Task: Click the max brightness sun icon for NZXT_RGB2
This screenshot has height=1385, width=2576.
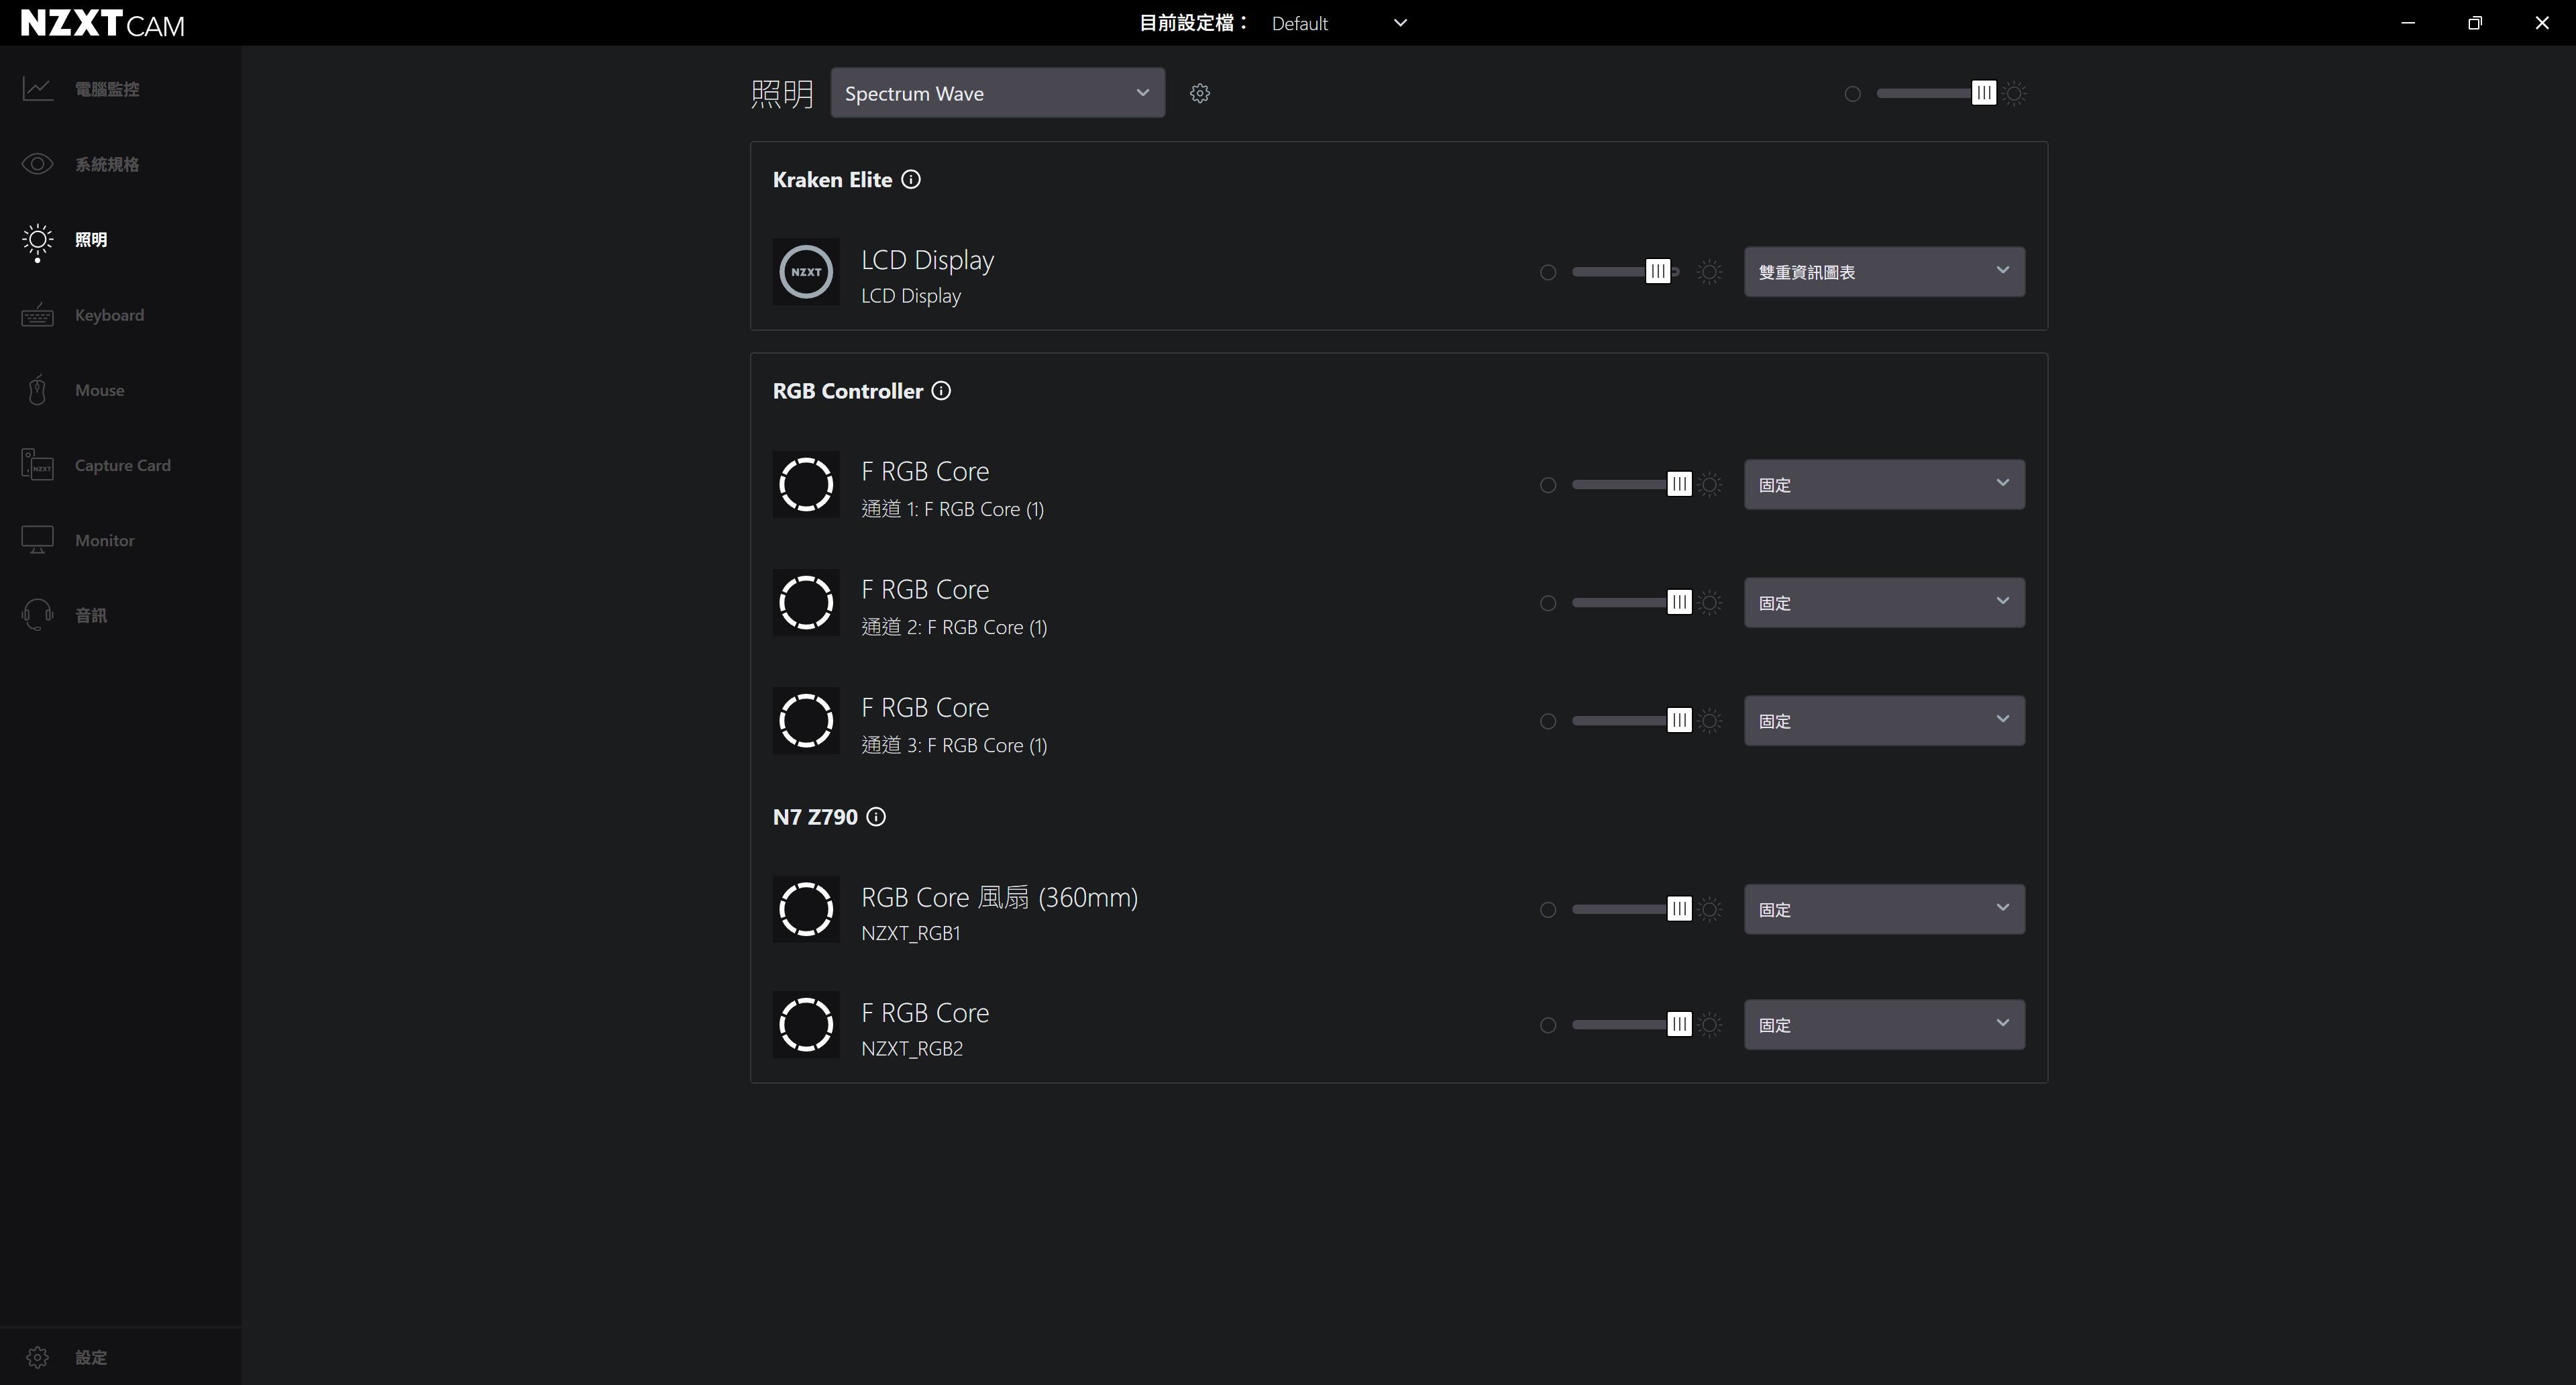Action: click(x=1710, y=1024)
